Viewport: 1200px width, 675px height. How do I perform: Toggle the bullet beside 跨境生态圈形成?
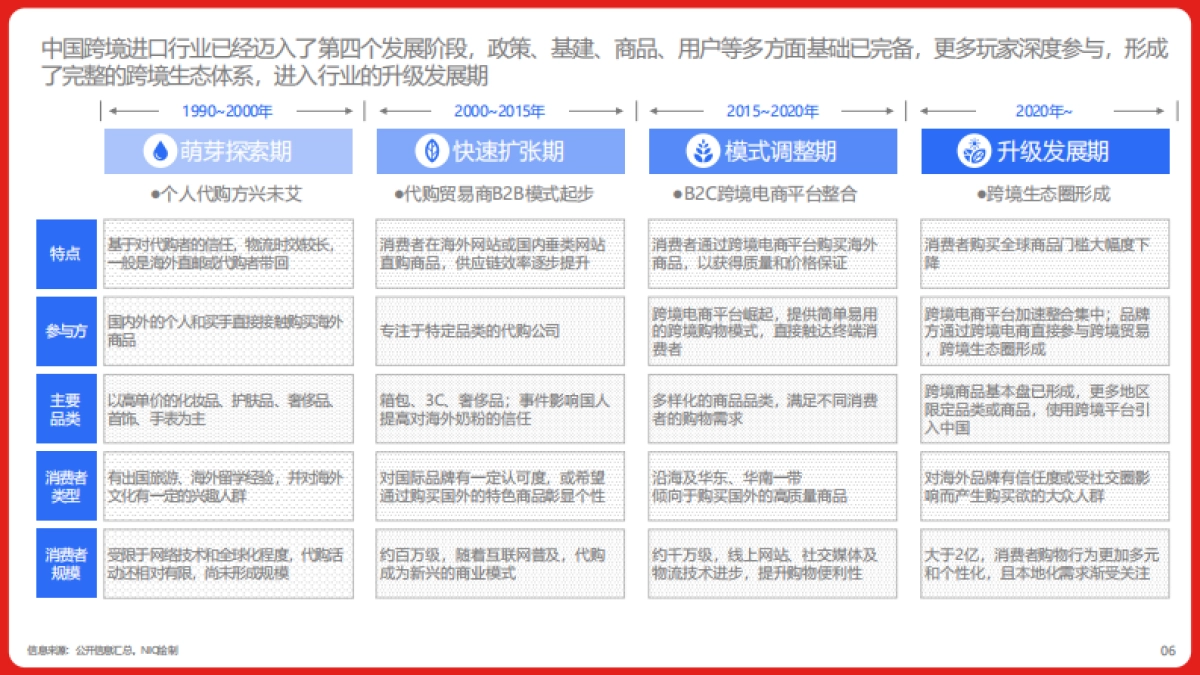point(981,194)
